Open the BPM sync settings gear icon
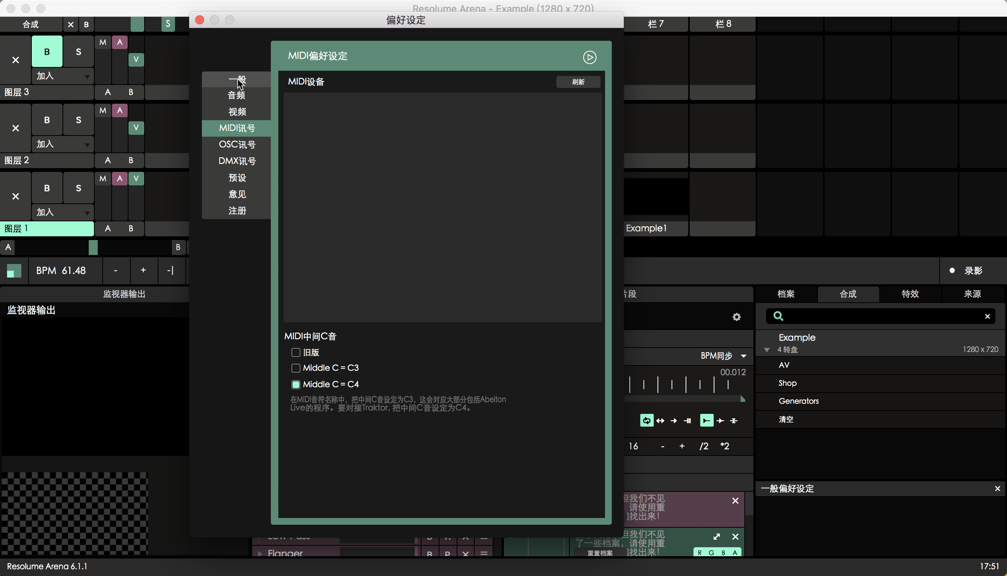Screen dimensions: 1007x576 pyautogui.click(x=737, y=316)
